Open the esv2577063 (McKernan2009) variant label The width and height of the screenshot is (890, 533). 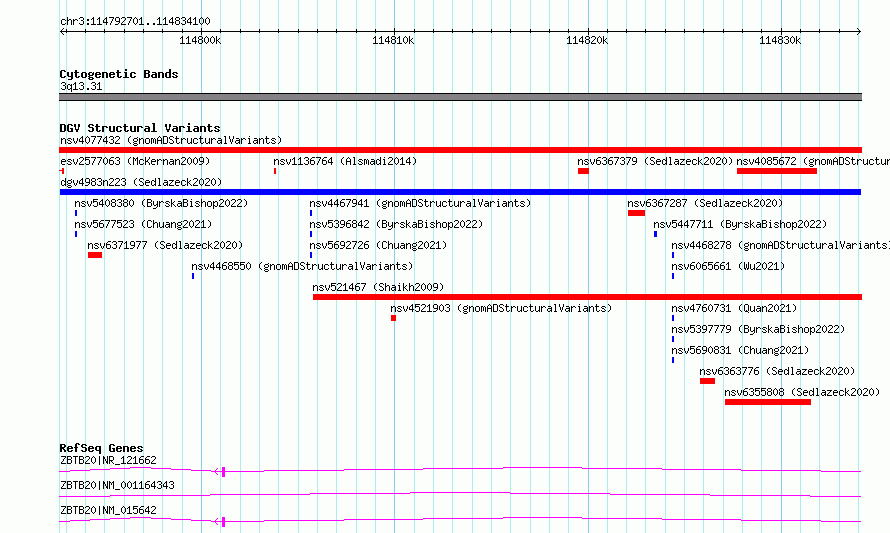[x=135, y=161]
